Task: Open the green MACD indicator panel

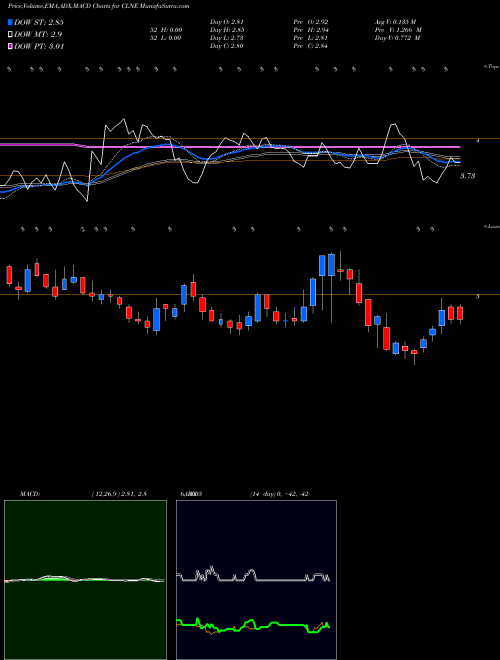Action: click(x=85, y=580)
